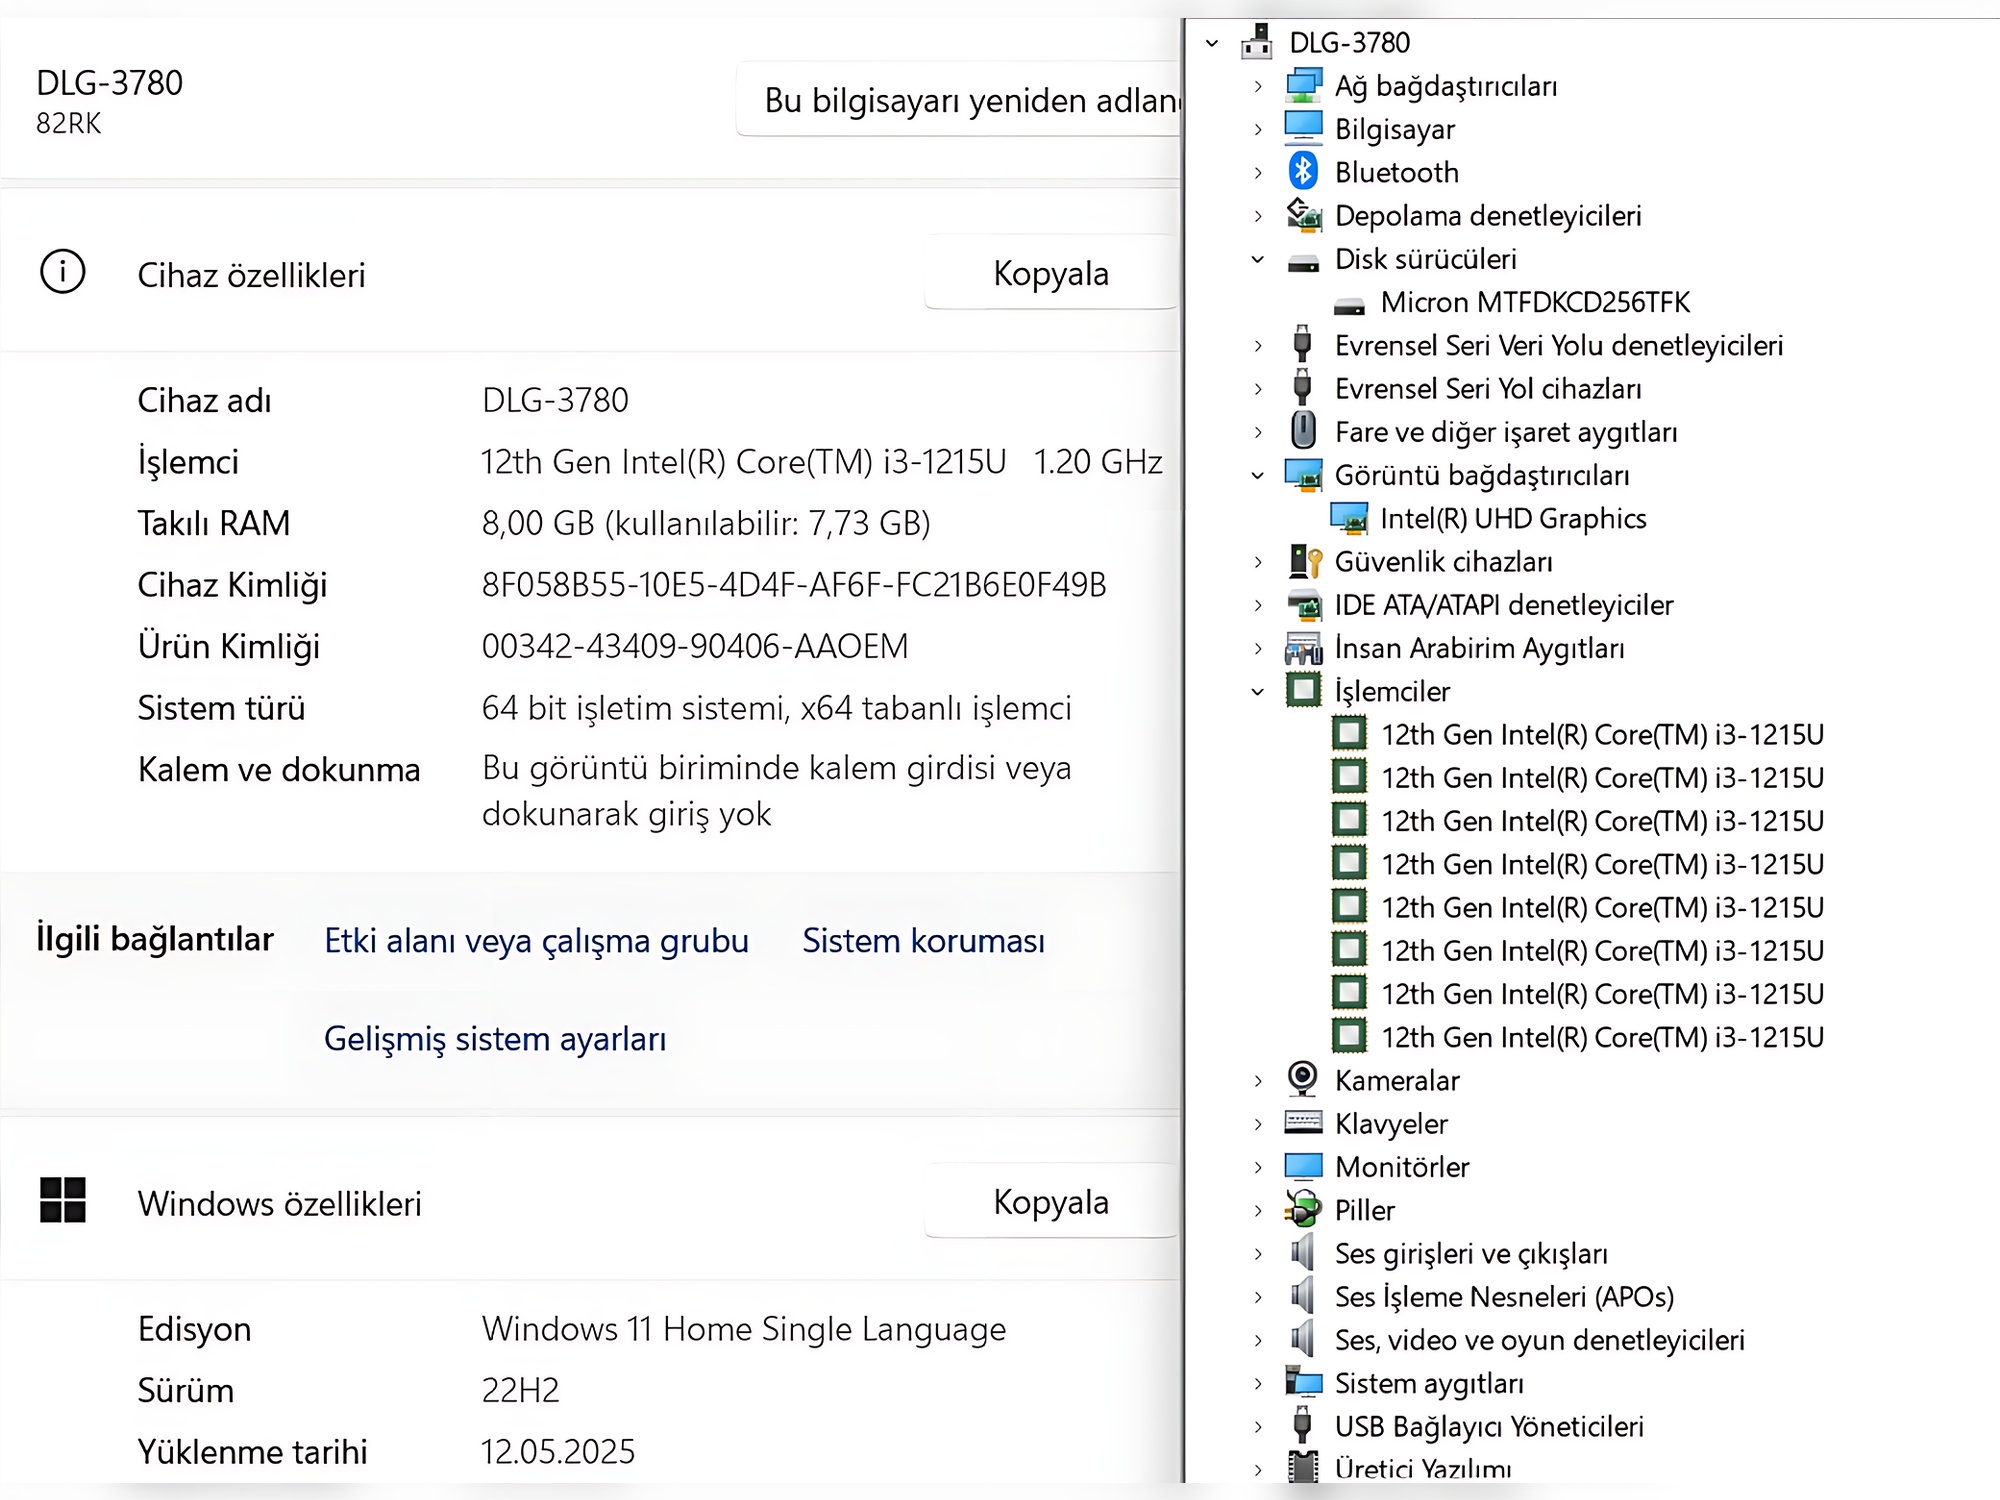Select the İnsan Arabirim Aygıtları row label
The height and width of the screenshot is (1500, 2000).
(x=1479, y=648)
